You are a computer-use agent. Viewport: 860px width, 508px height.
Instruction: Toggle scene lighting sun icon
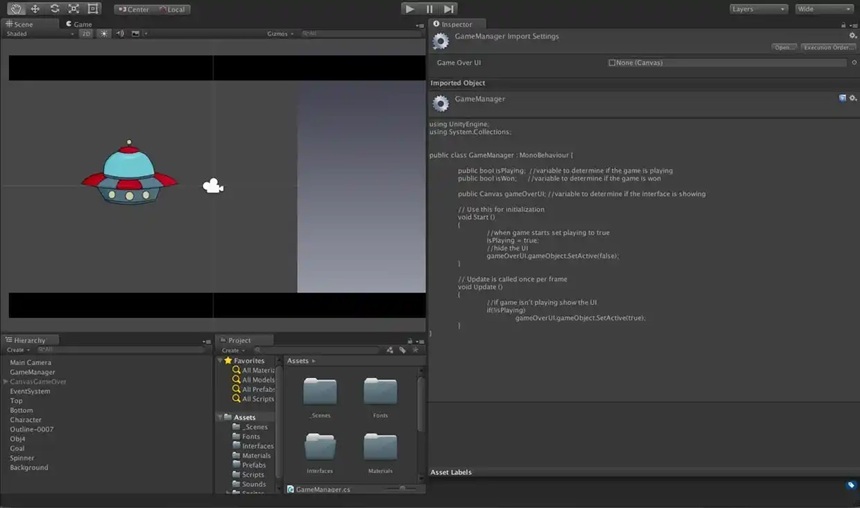[104, 33]
